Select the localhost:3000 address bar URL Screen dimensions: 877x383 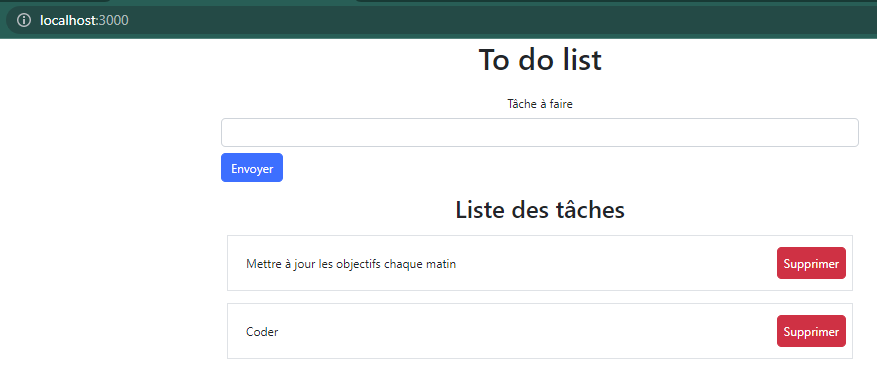click(84, 21)
